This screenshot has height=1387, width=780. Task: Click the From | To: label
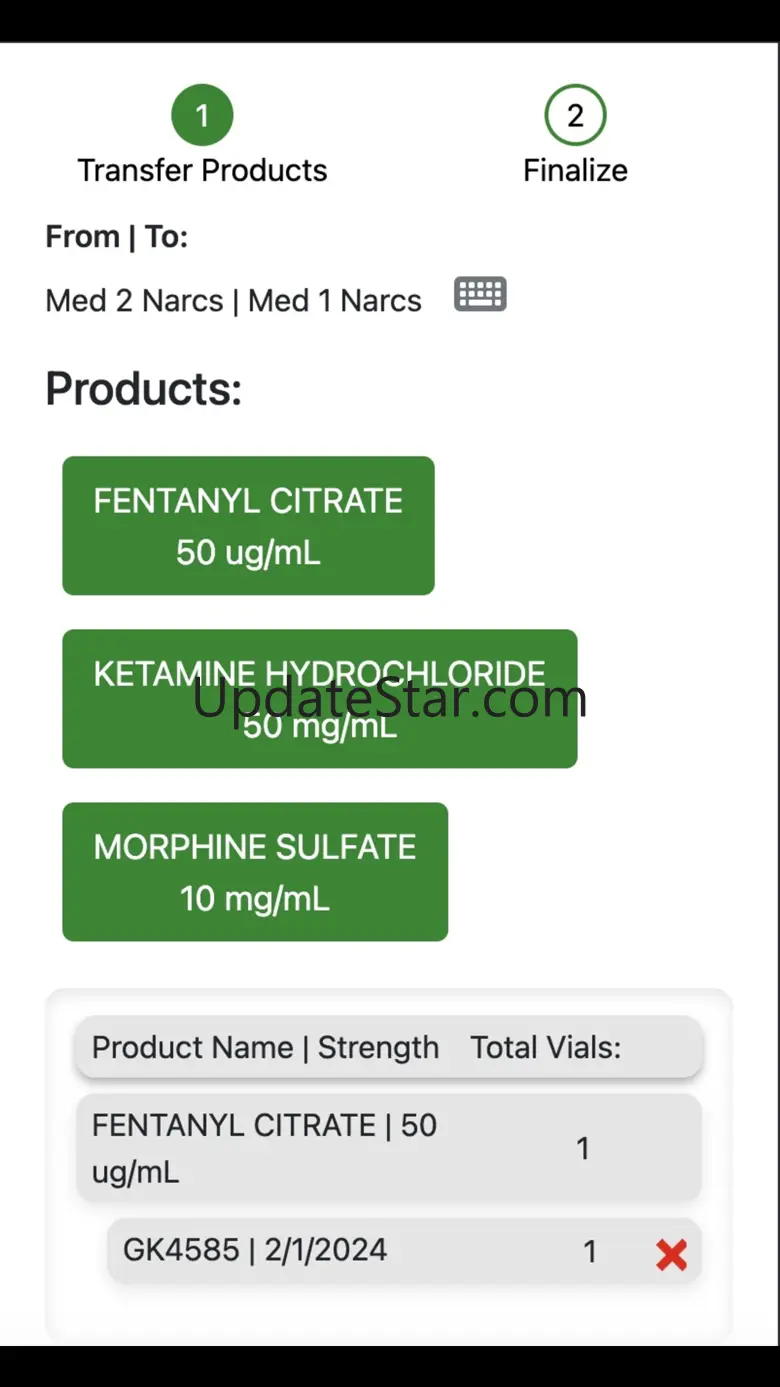tap(116, 237)
